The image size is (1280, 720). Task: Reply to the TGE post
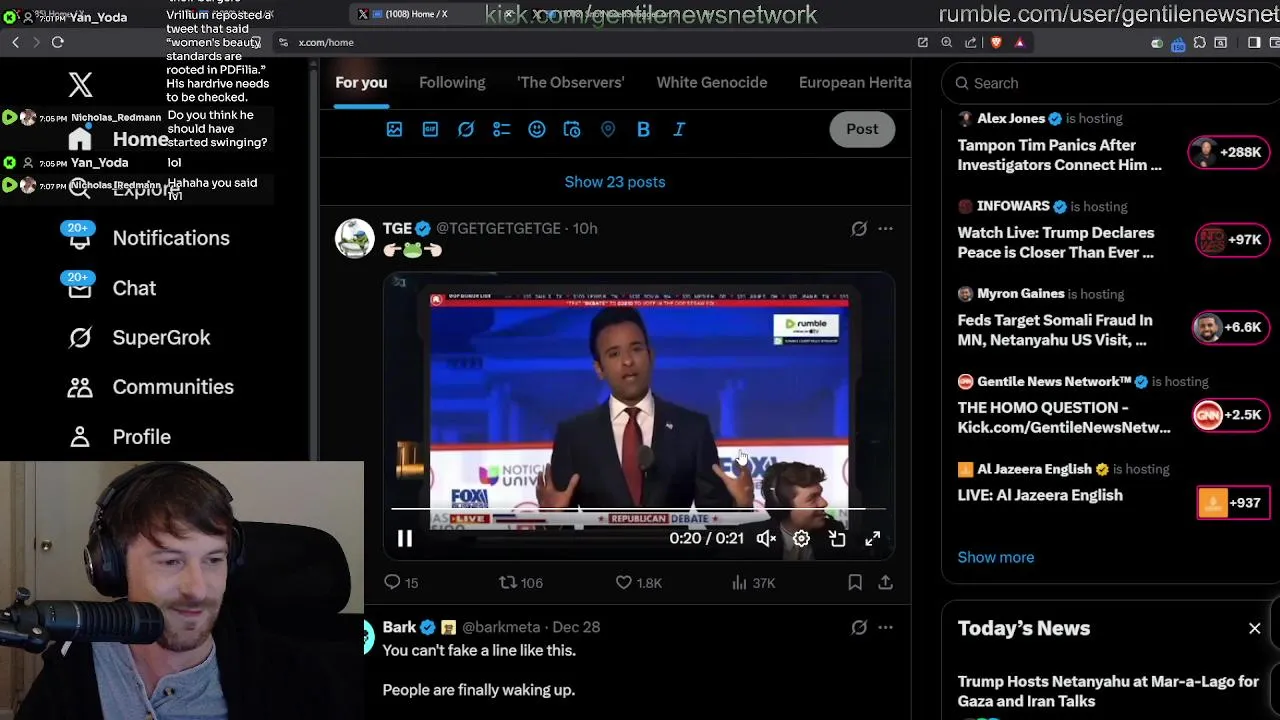click(x=401, y=582)
